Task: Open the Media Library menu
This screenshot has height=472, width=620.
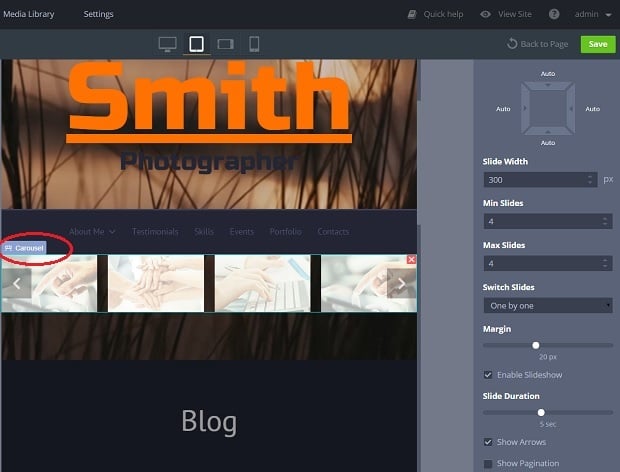Action: pos(29,14)
